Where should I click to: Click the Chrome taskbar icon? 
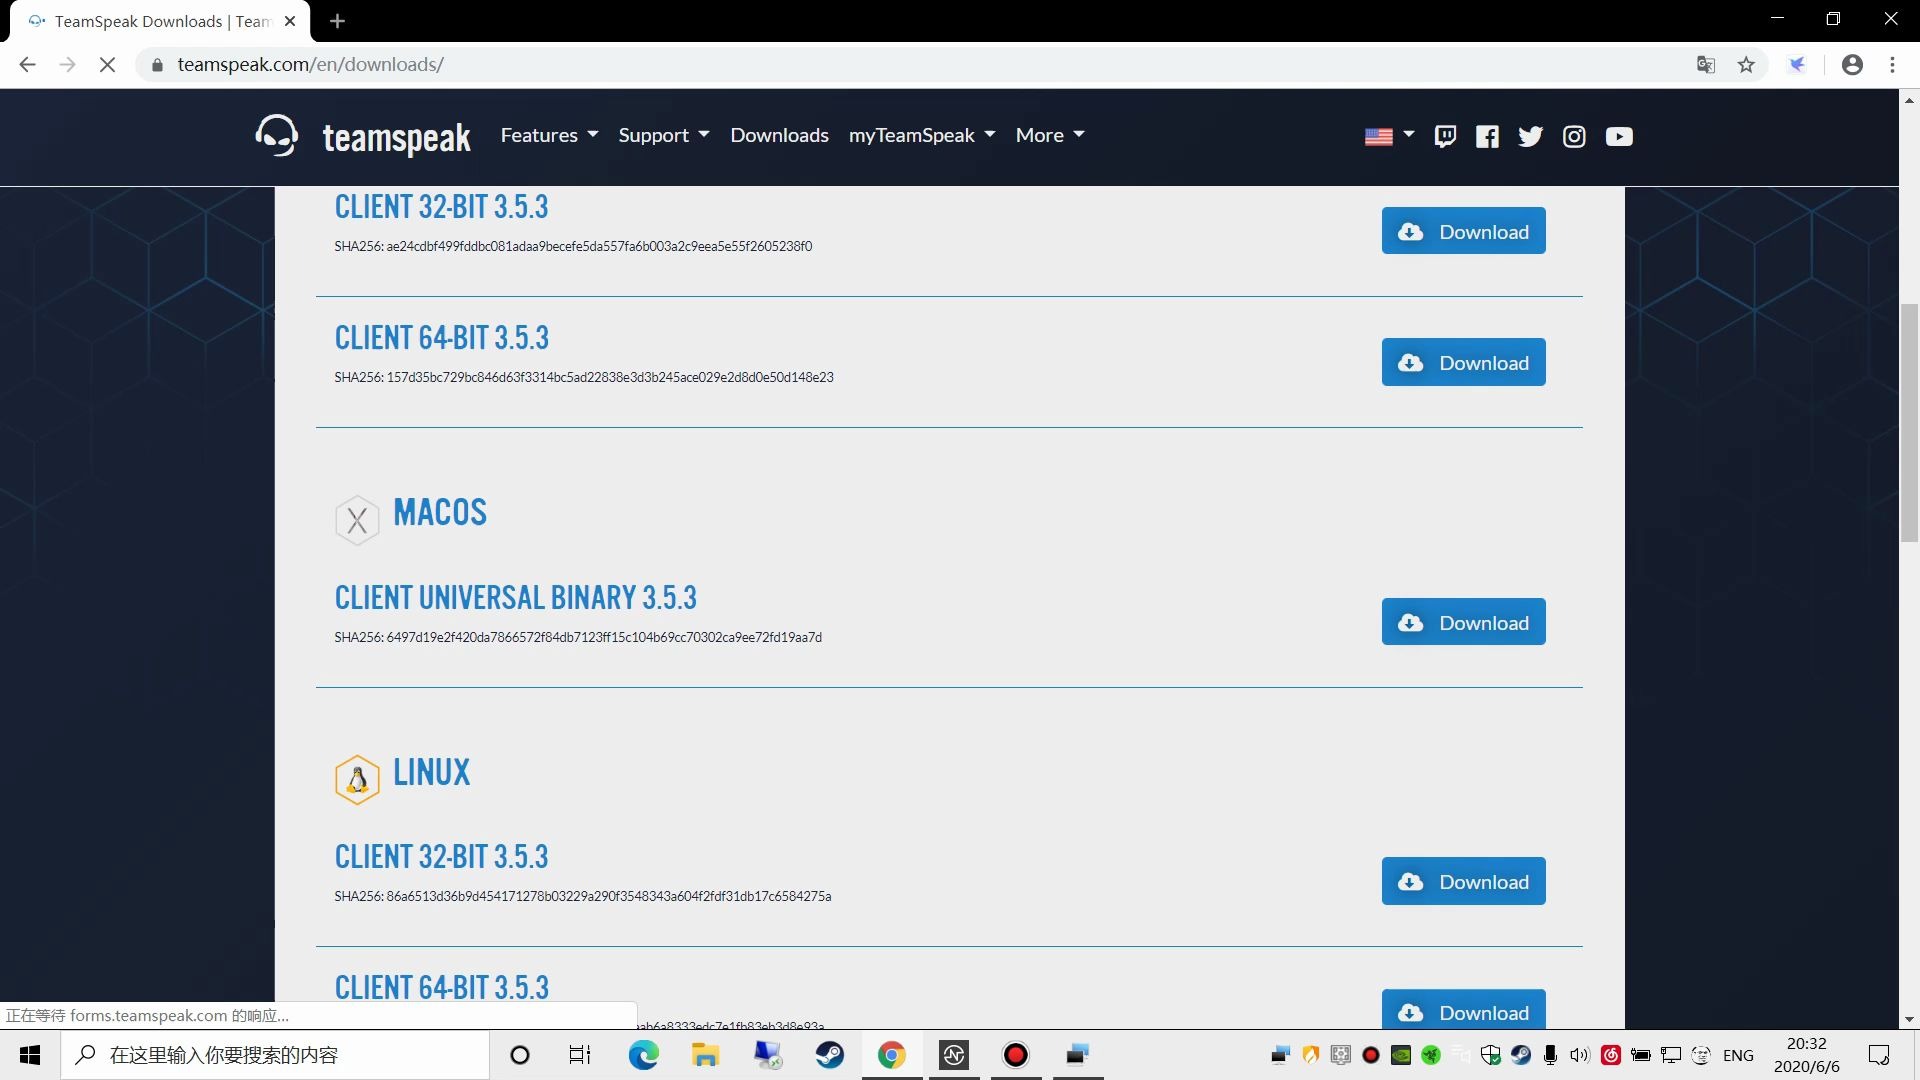[891, 1055]
